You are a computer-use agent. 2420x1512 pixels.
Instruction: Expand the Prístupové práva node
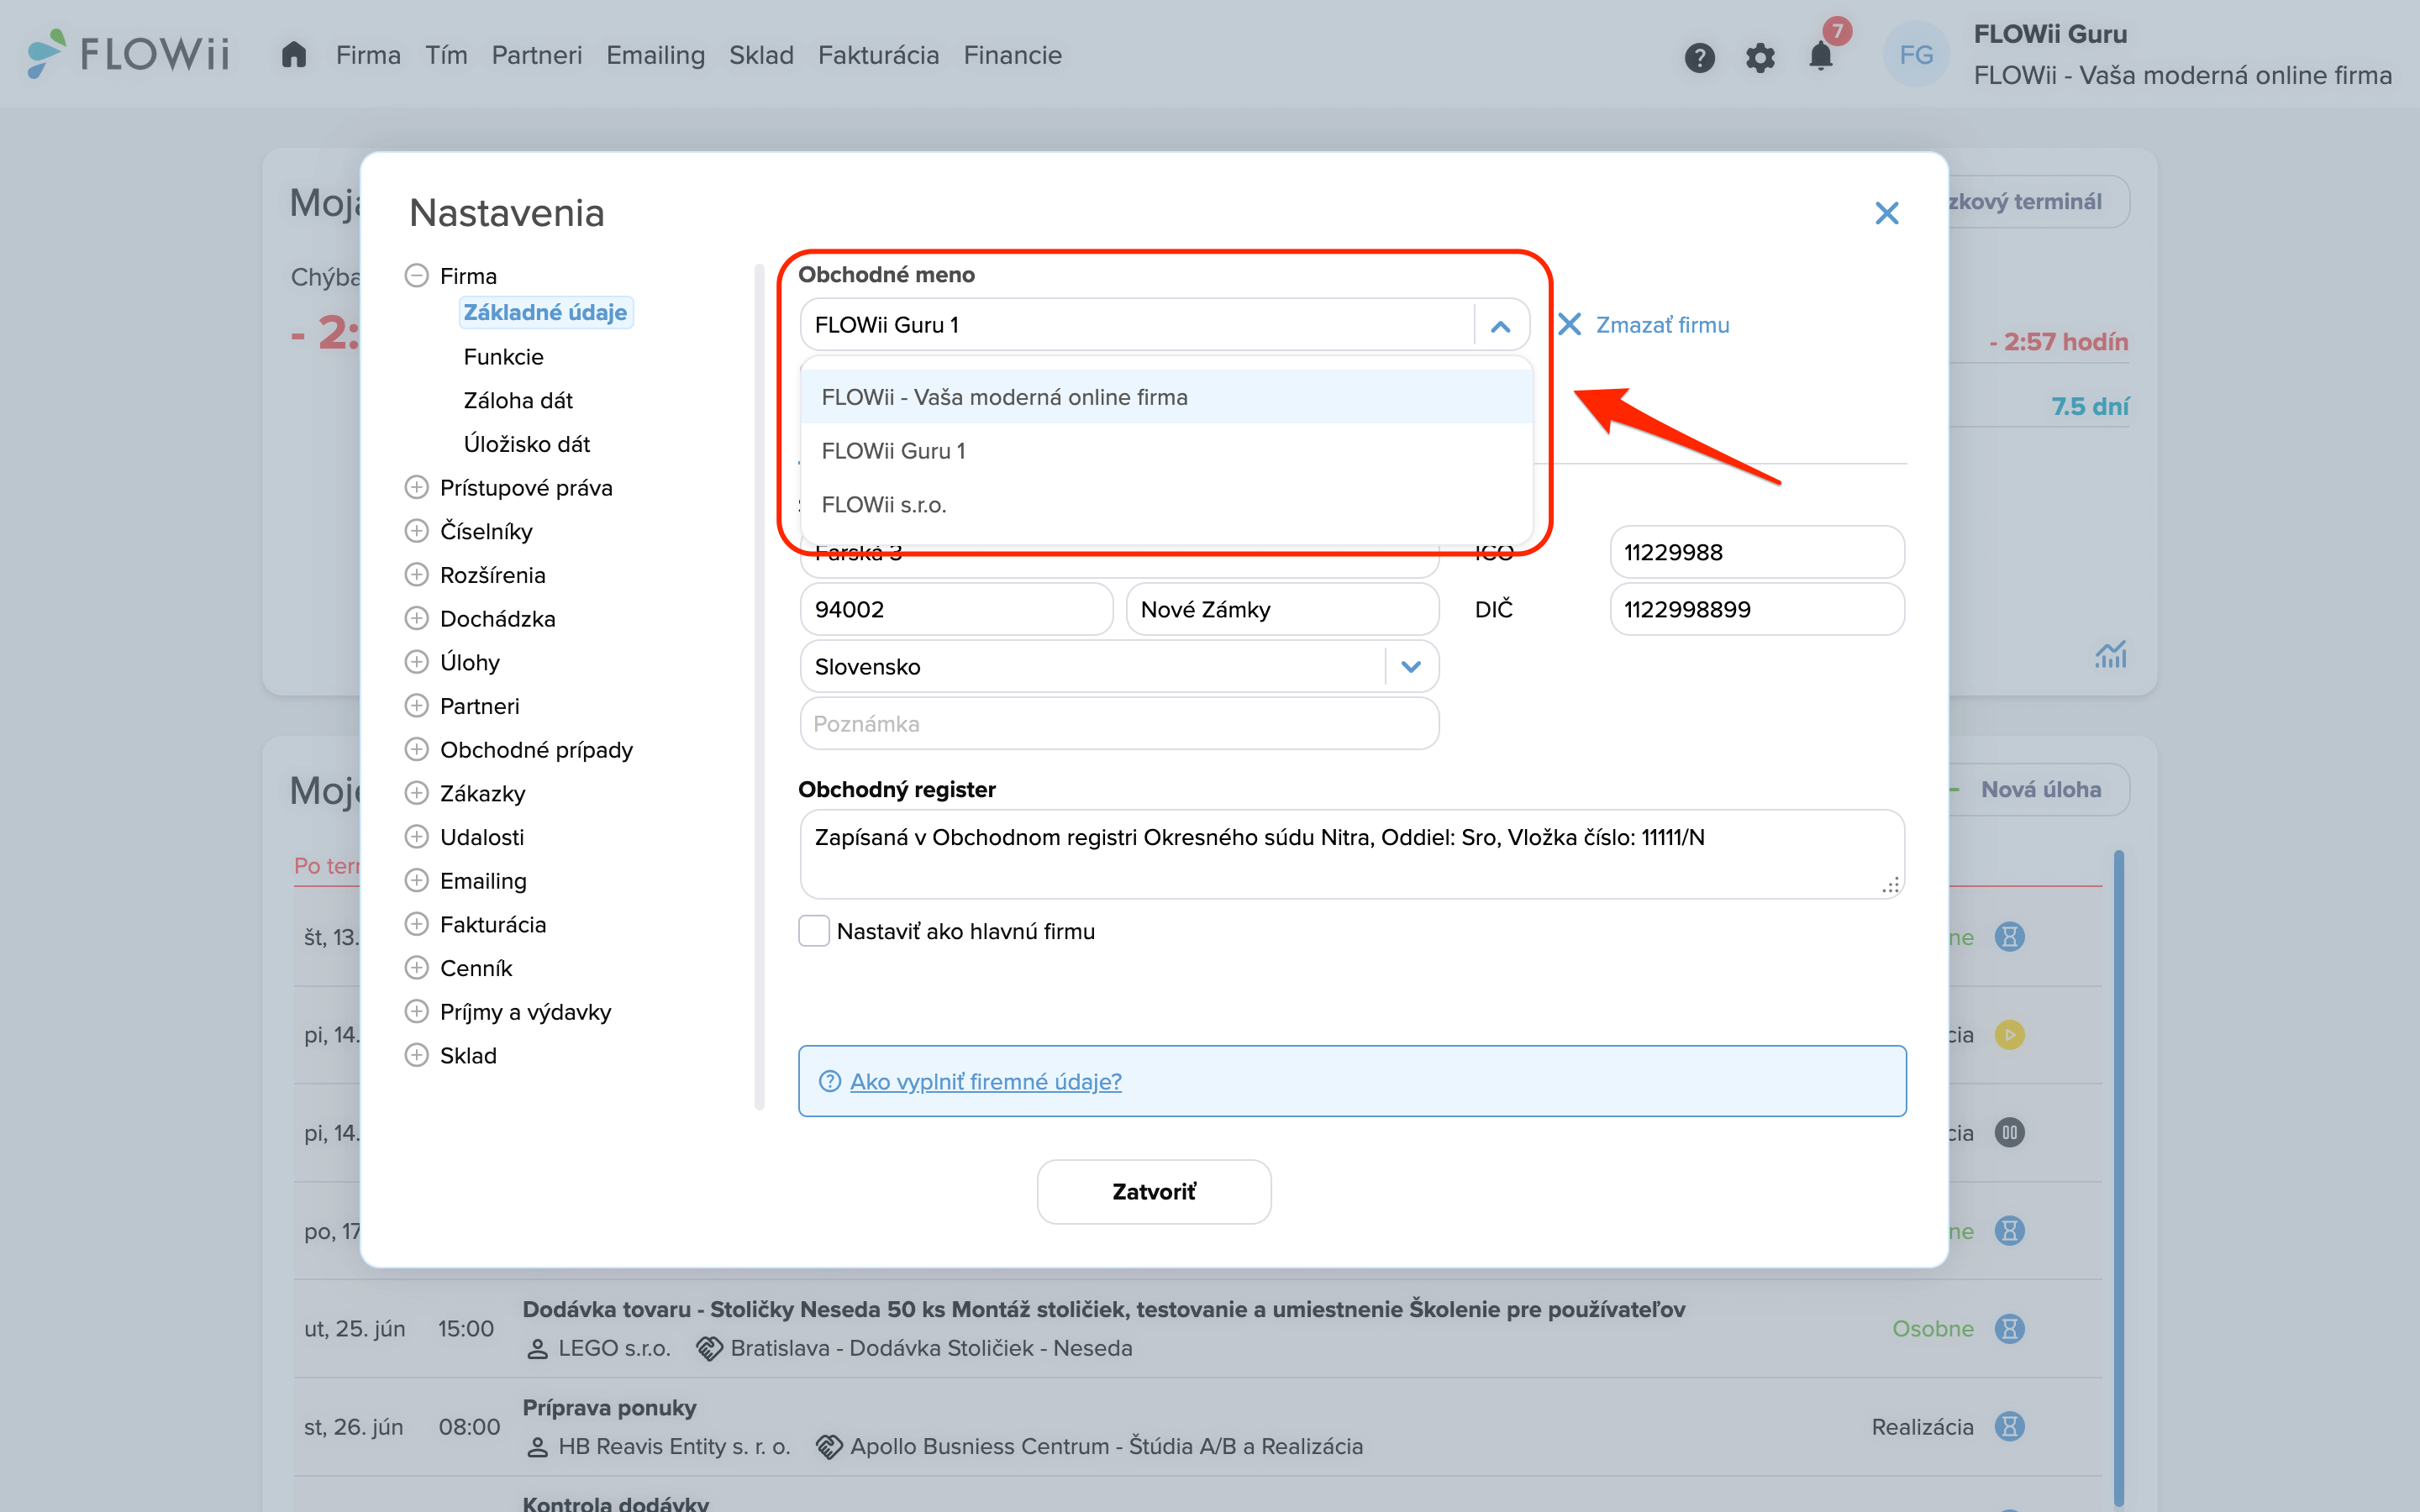[416, 488]
